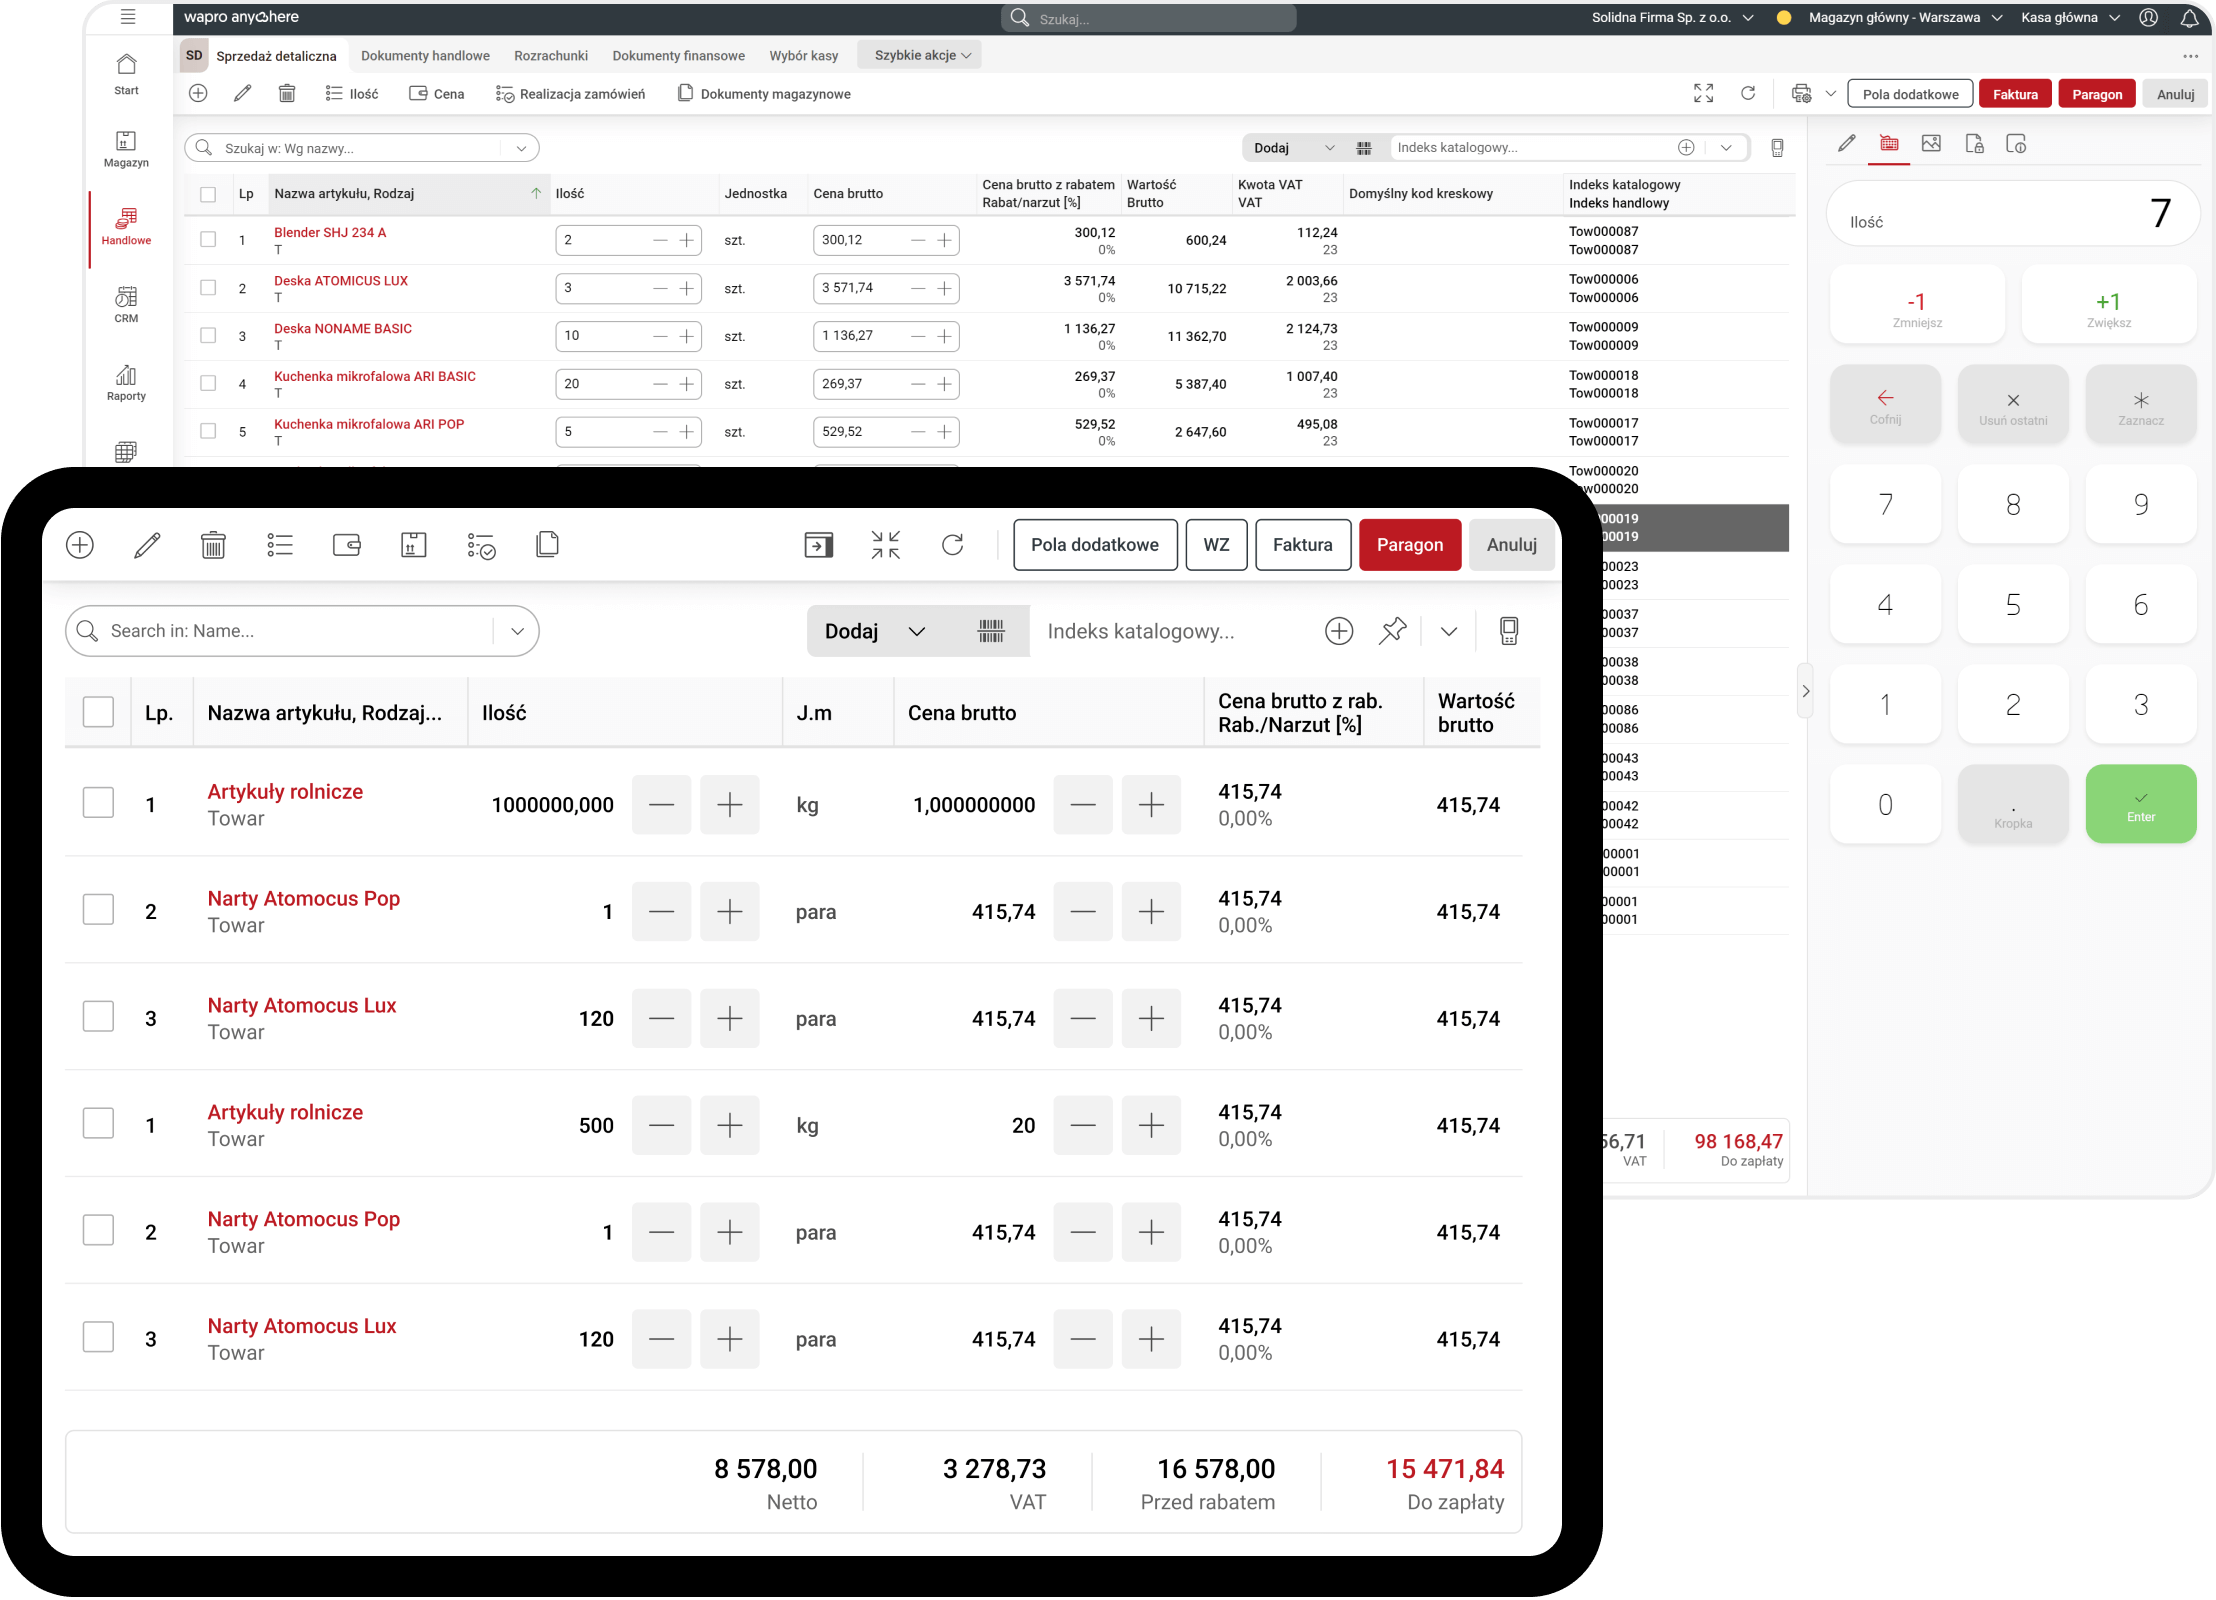The image size is (2216, 1600).
Task: Click the pin icon next to Indeks katalogowy
Action: coord(1392,631)
